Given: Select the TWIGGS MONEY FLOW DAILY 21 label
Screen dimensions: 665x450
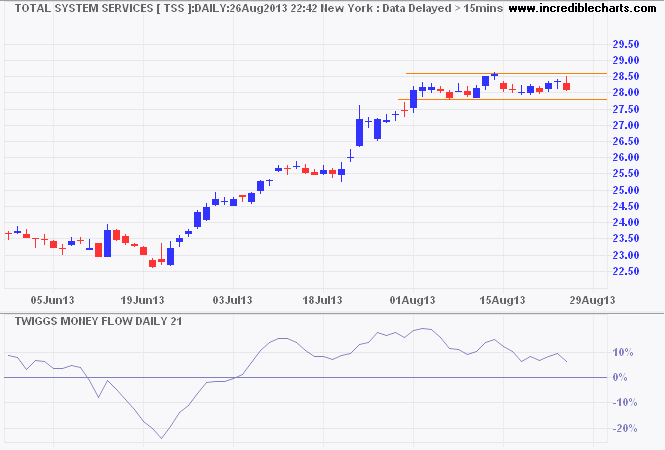Looking at the screenshot, I should click(98, 321).
